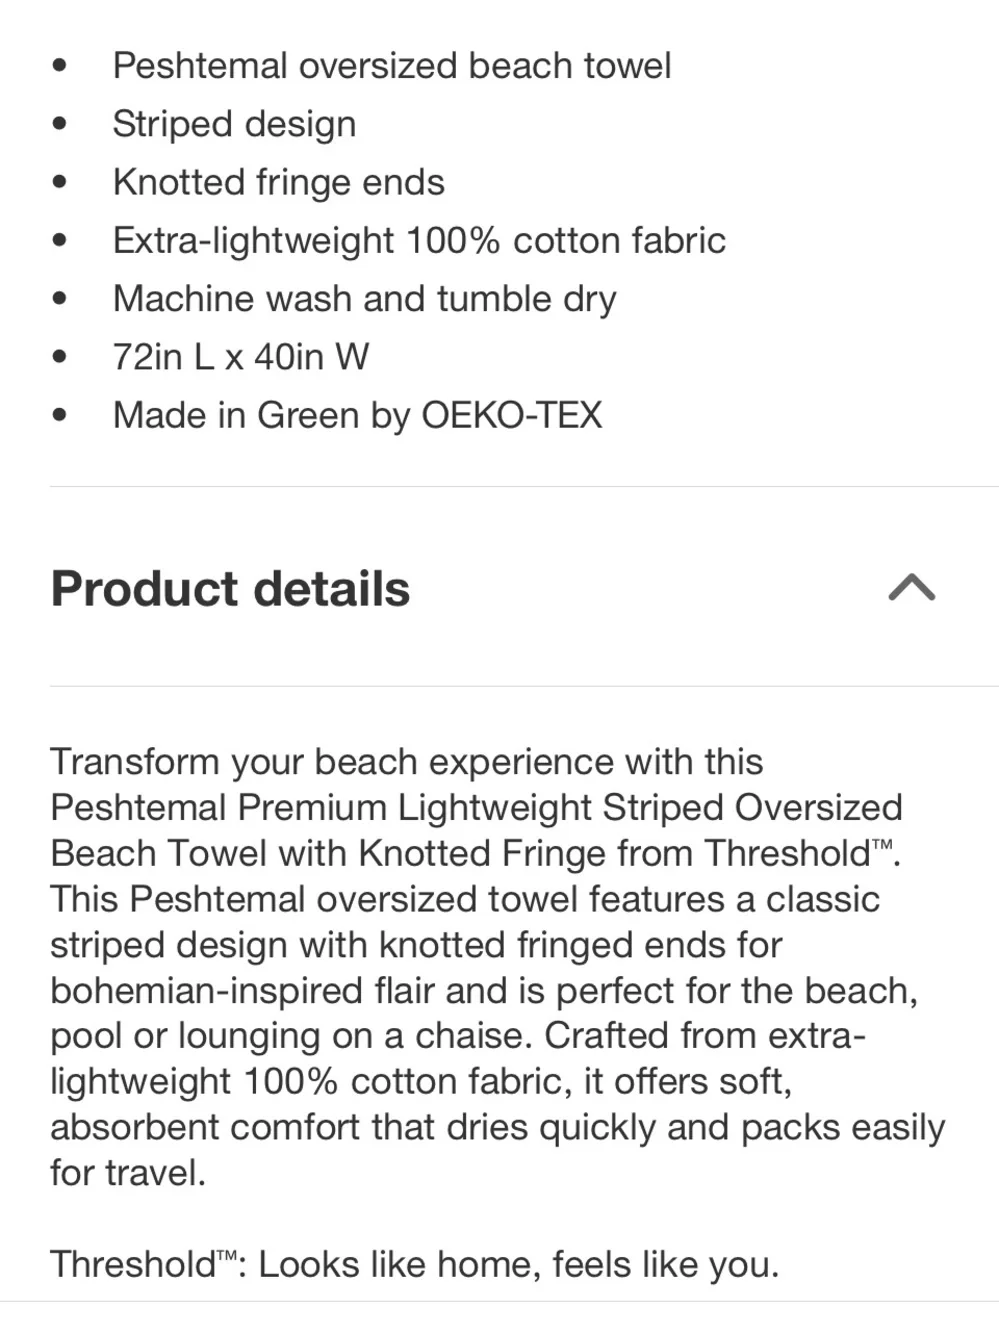Tap the Threshold tagline at bottom

click(x=414, y=1264)
